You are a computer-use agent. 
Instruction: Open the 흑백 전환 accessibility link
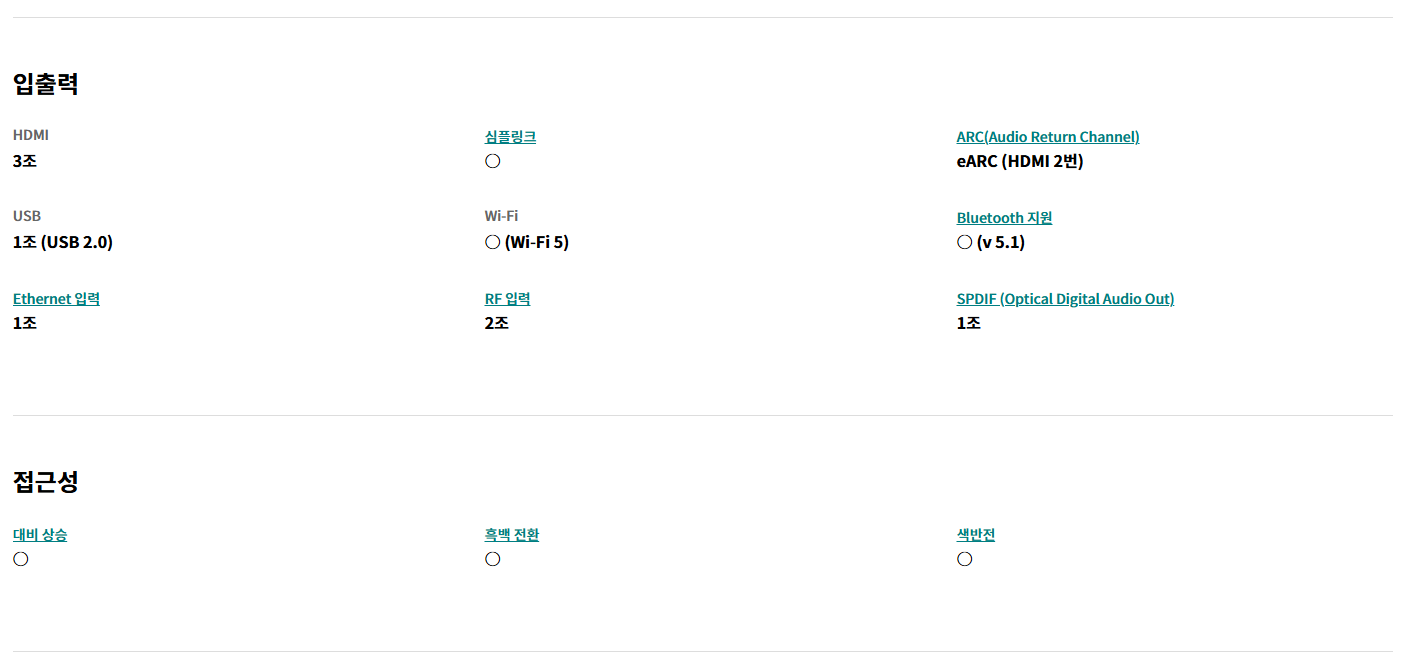[x=512, y=535]
